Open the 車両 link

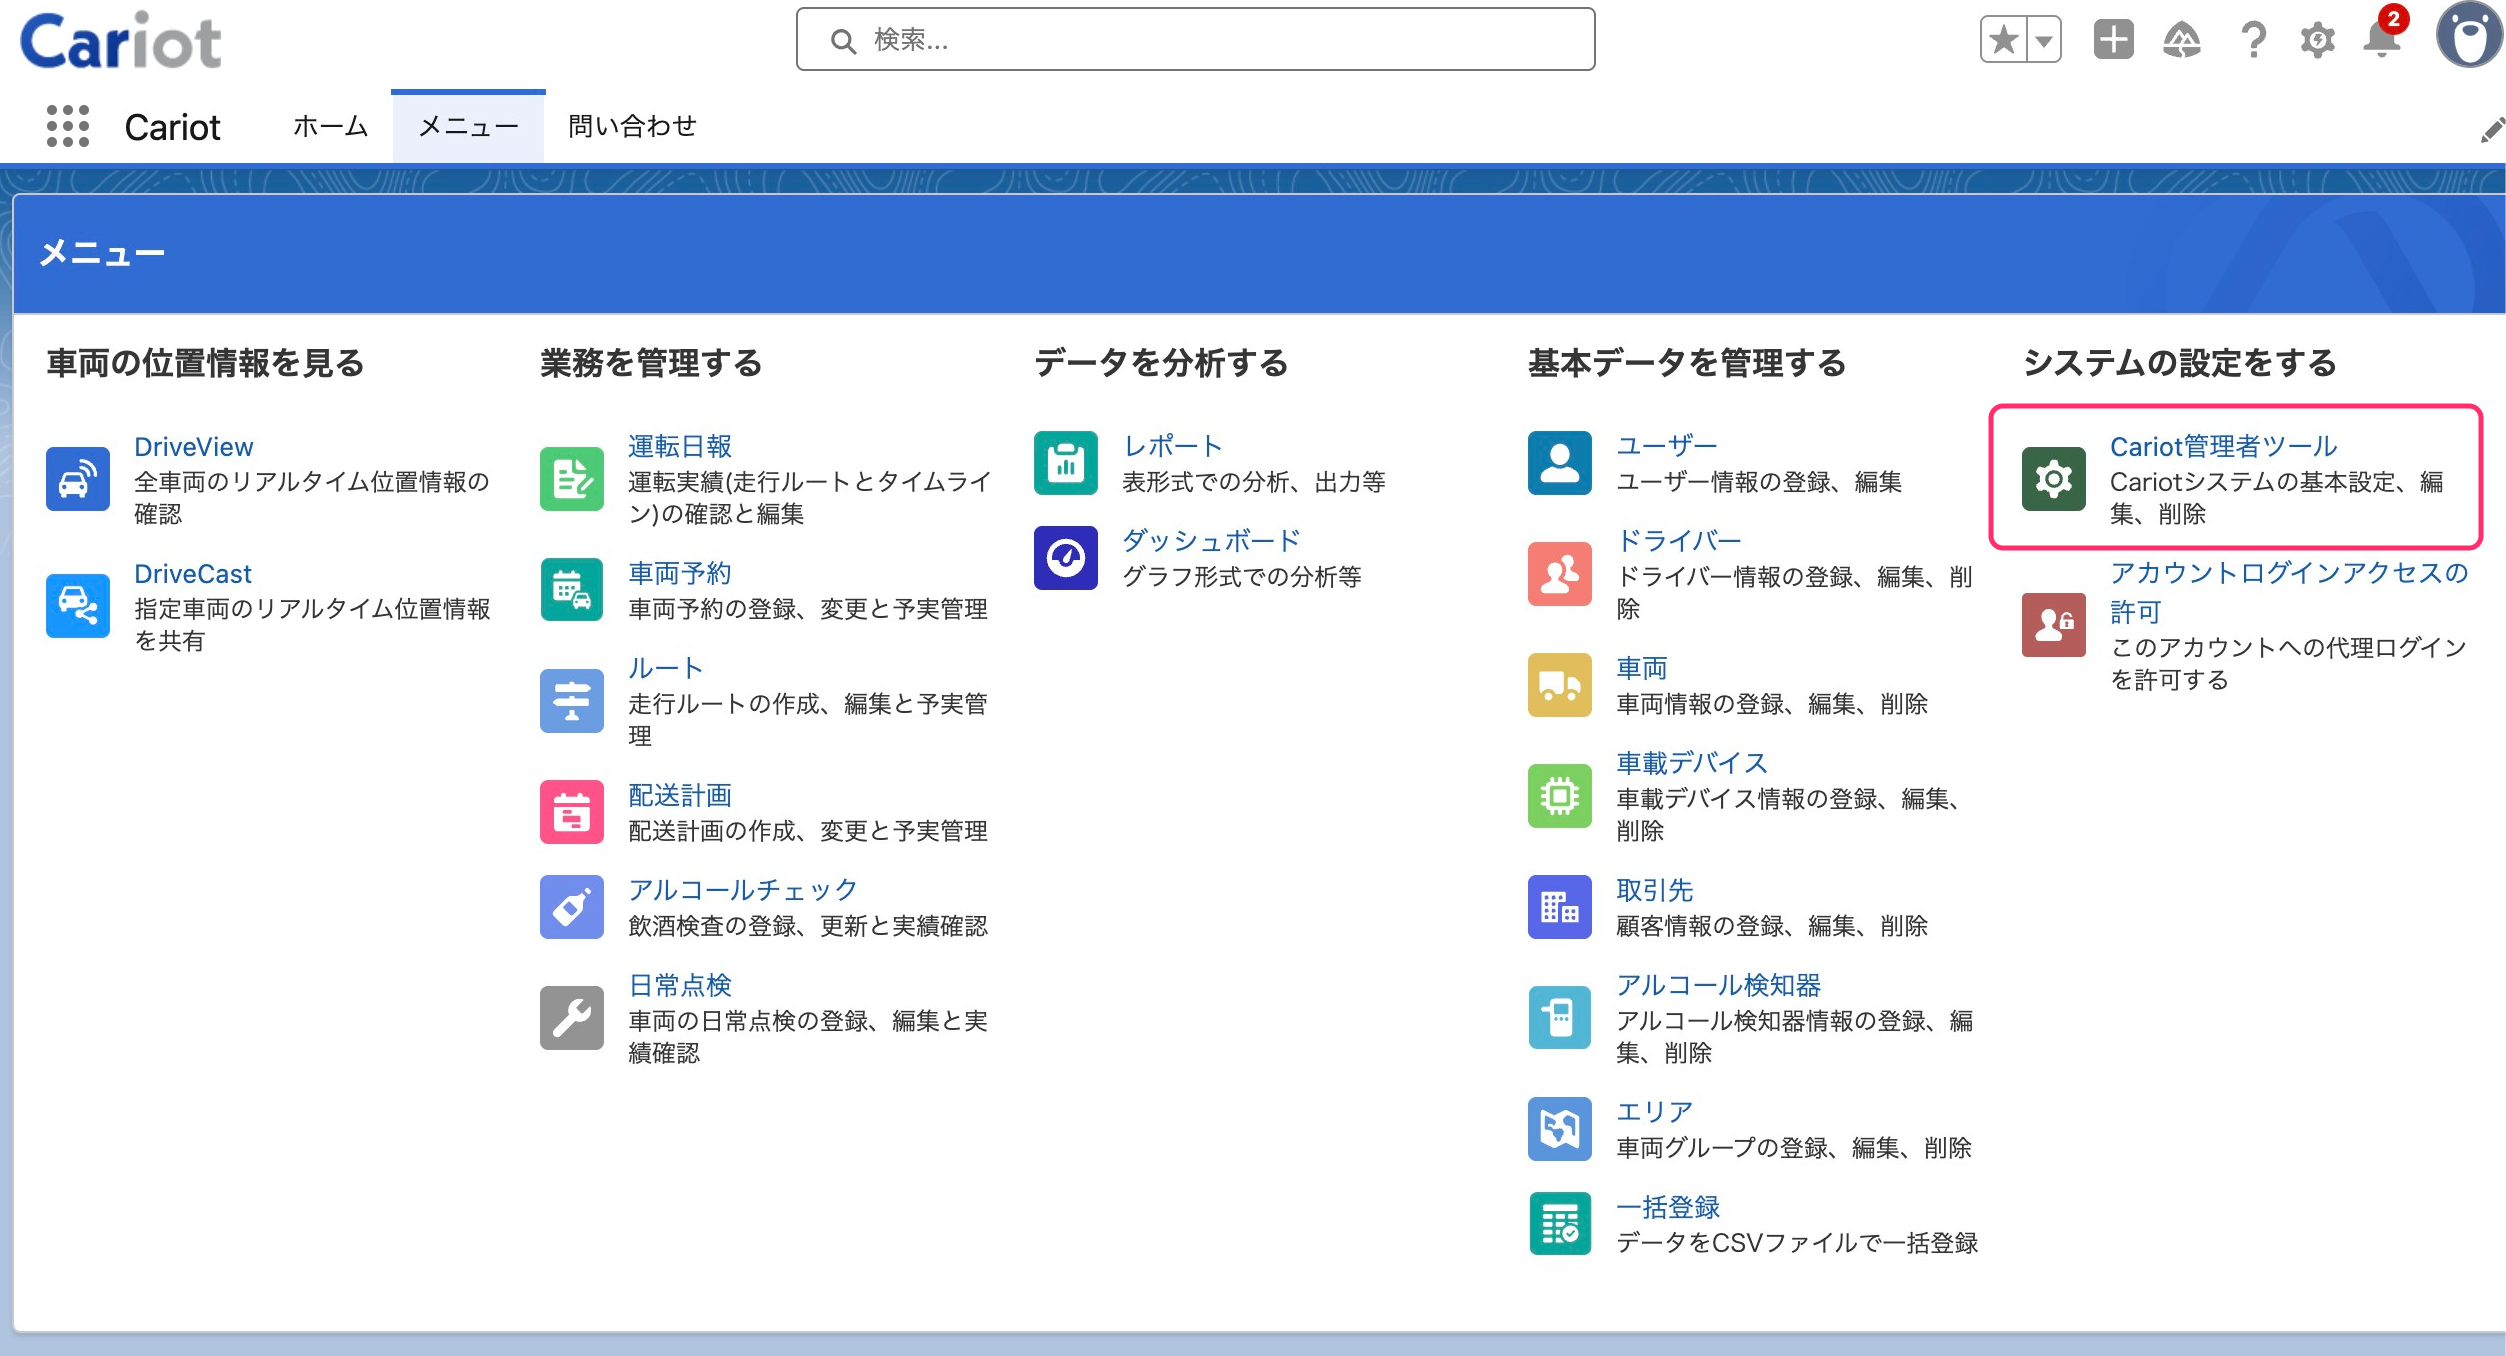(1642, 669)
